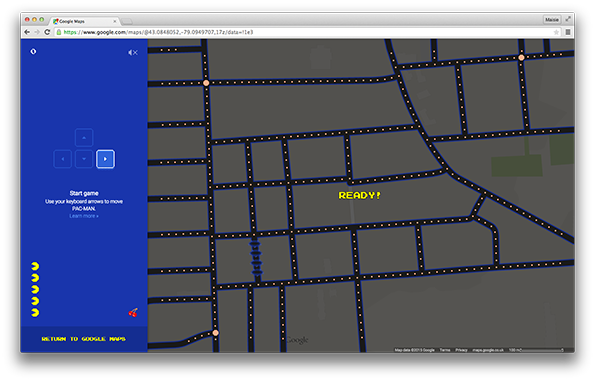Click the 'Start game' heading text
595x381 pixels.
pyautogui.click(x=84, y=193)
